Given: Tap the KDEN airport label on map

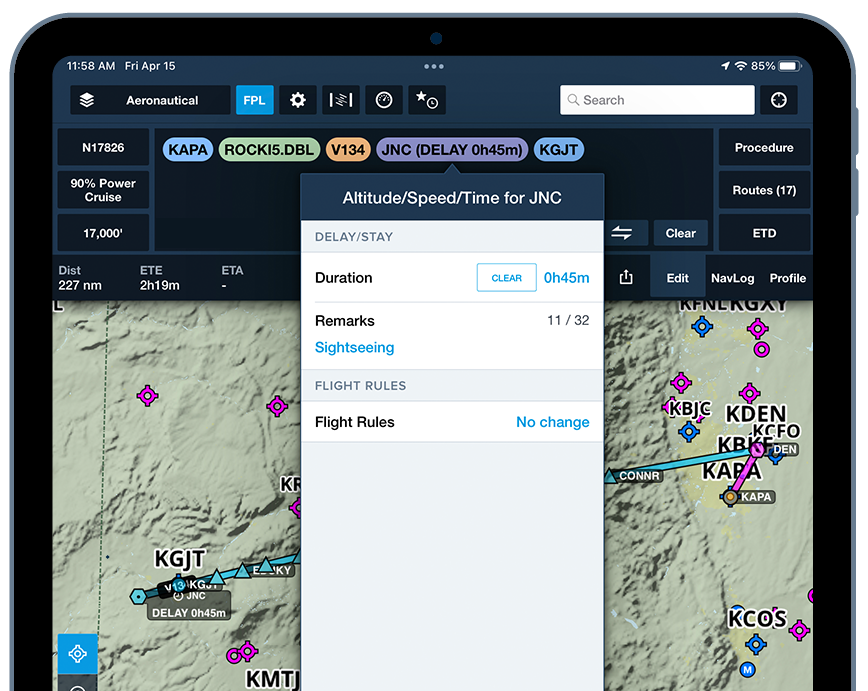Looking at the screenshot, I should click(x=756, y=414).
